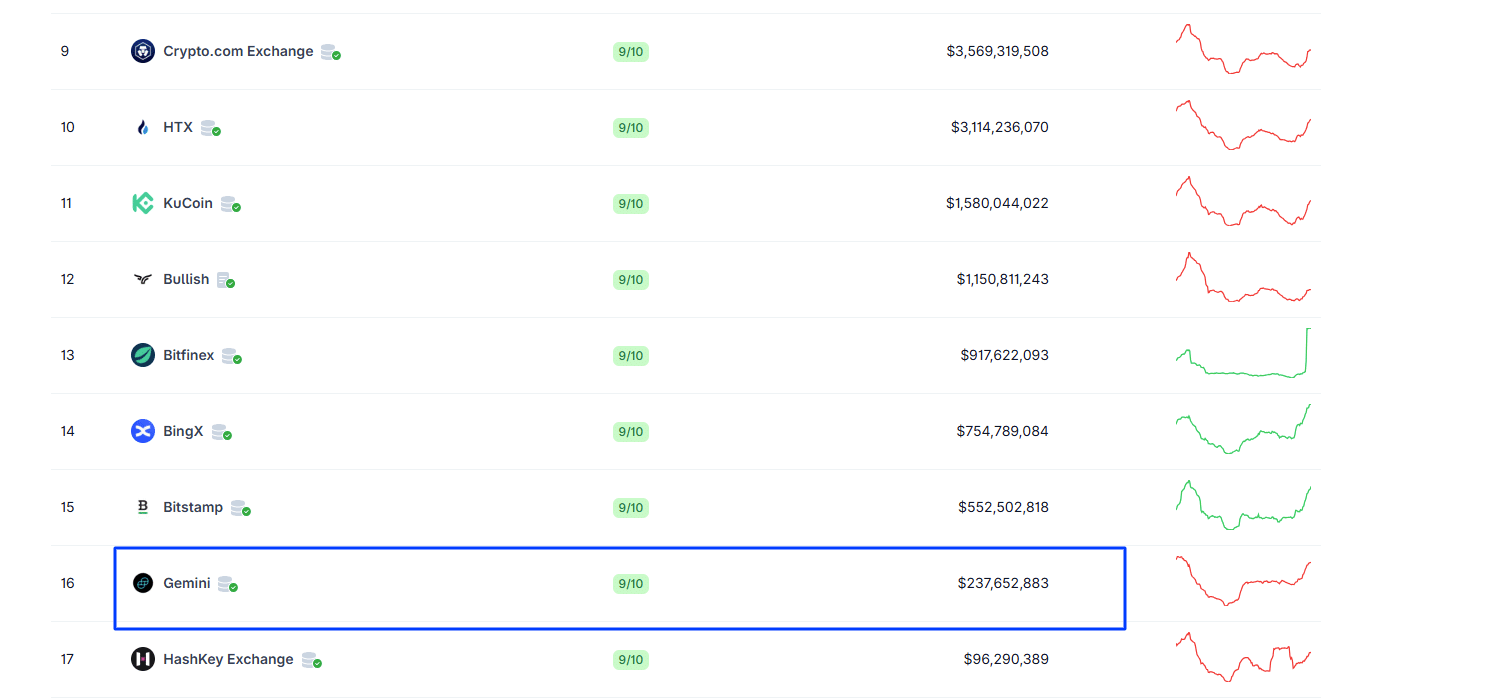
Task: Click the 9/10 trust score for Crypto.com Exchange
Action: (631, 51)
